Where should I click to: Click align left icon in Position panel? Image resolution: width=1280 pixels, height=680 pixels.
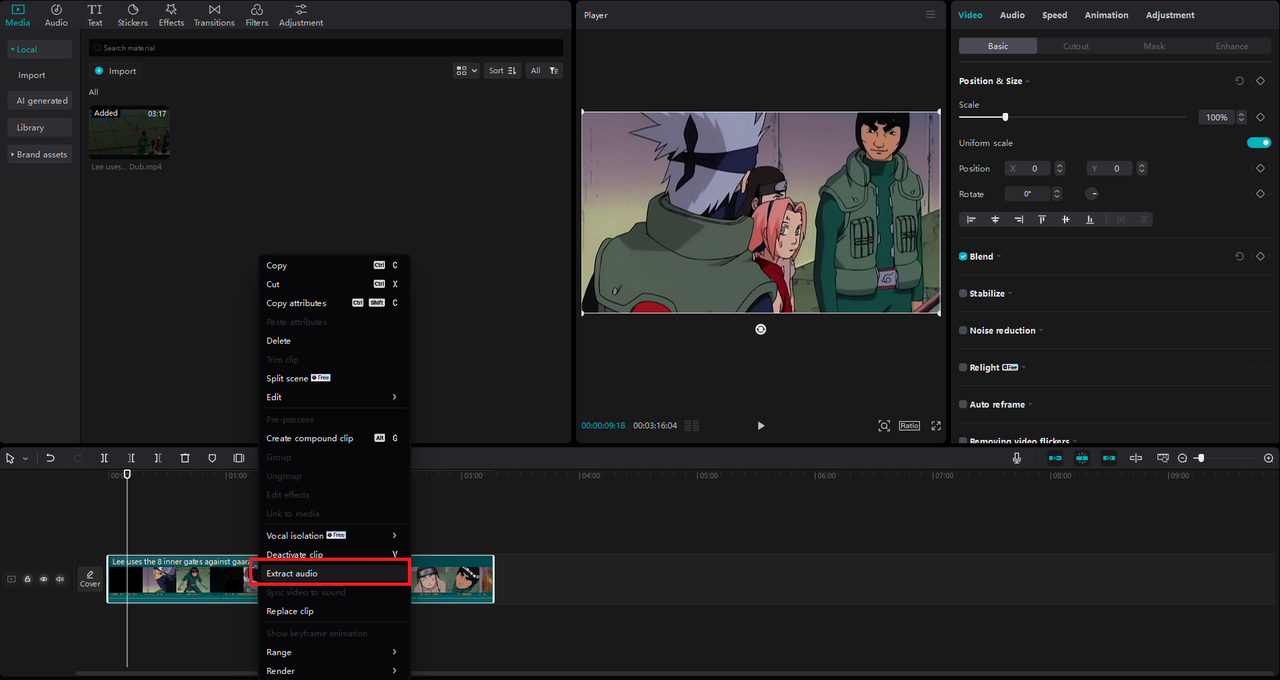(x=971, y=219)
